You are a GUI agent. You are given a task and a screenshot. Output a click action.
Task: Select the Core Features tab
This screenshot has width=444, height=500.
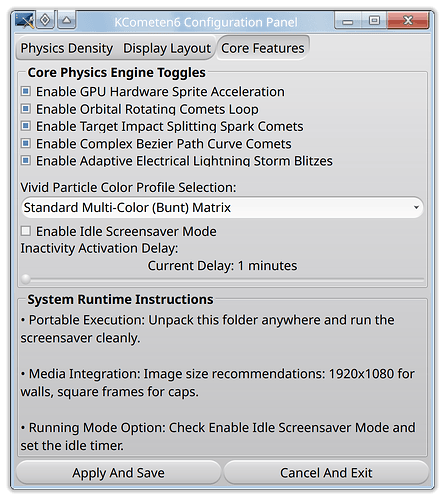[x=263, y=48]
